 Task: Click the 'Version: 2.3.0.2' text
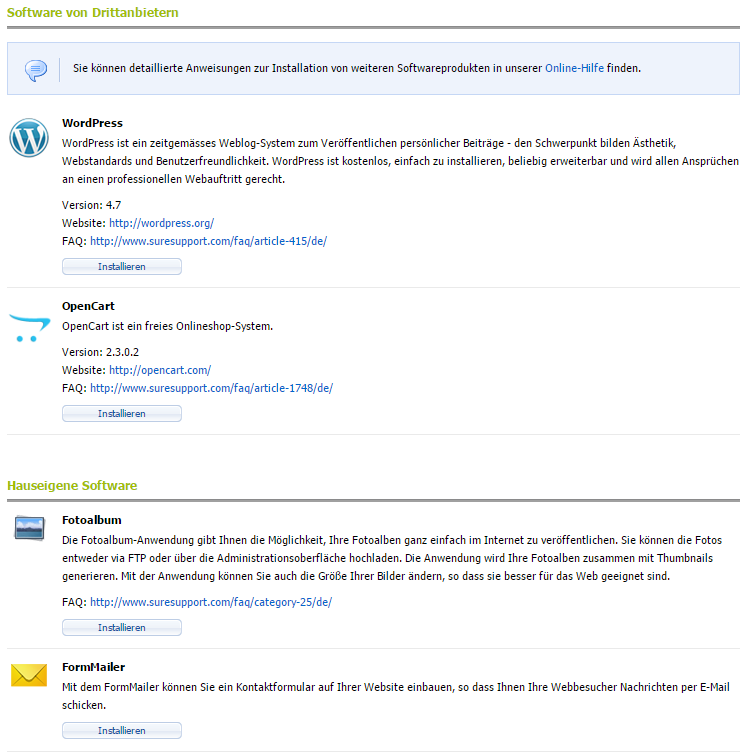click(x=100, y=352)
